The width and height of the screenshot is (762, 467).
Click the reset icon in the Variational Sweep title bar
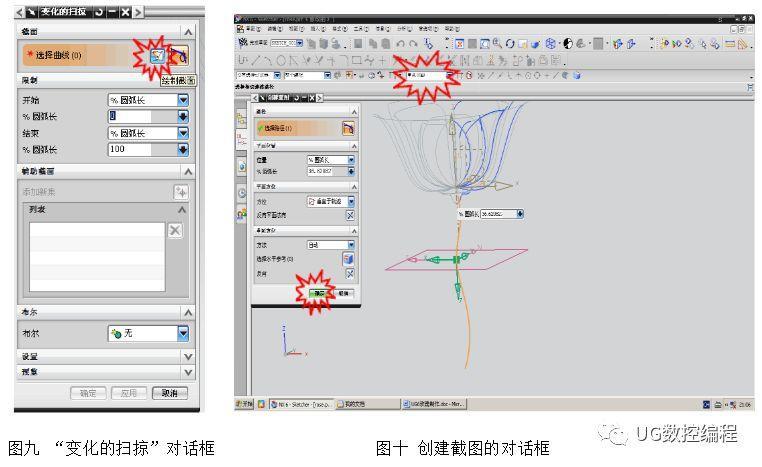[99, 12]
